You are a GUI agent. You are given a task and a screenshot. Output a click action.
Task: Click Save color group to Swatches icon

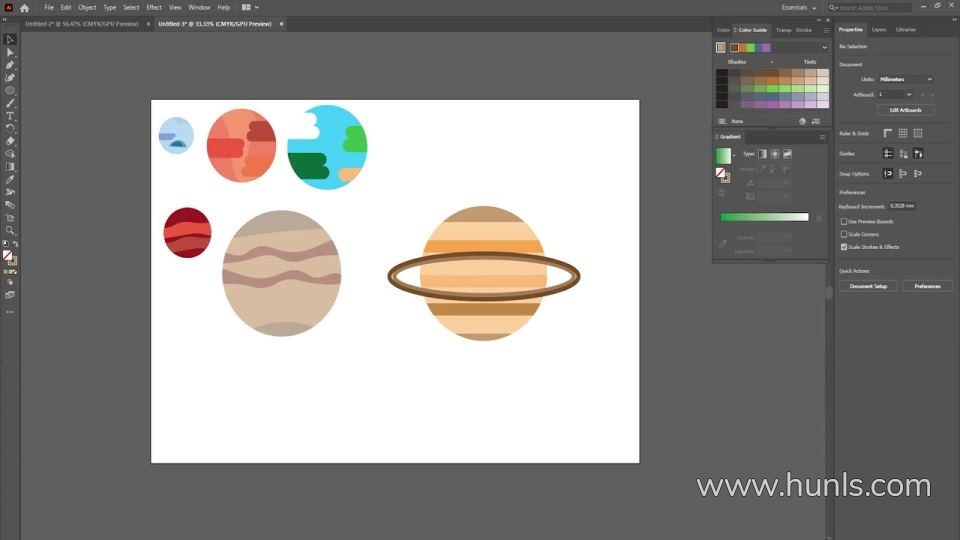(816, 121)
